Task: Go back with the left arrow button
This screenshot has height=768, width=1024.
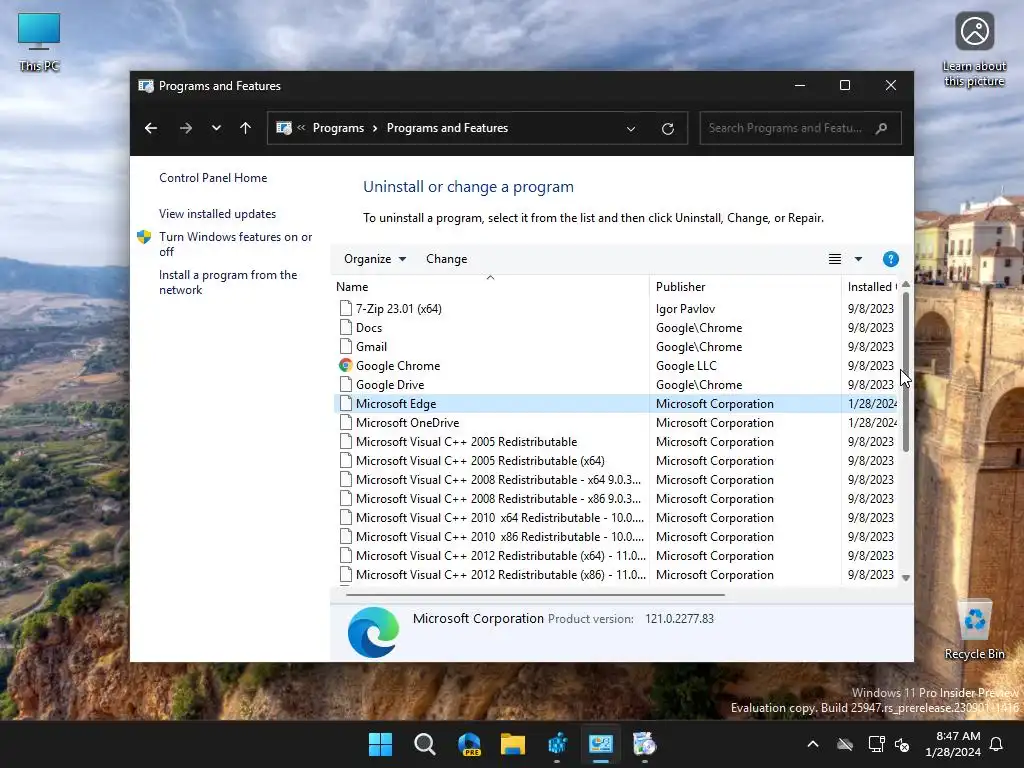Action: [151, 128]
